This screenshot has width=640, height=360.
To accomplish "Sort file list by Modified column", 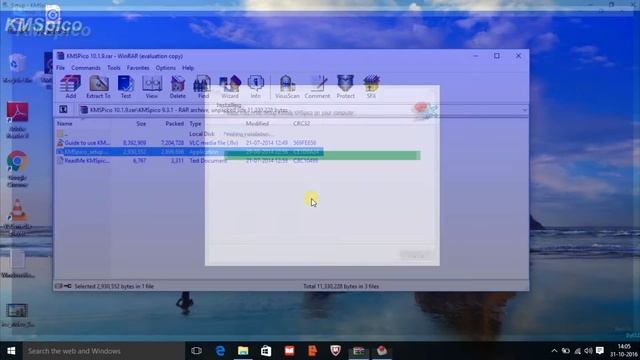I will [257, 123].
